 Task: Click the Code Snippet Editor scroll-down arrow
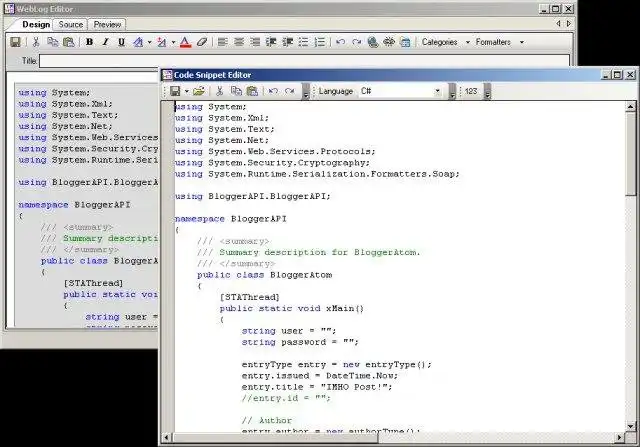pyautogui.click(x=630, y=426)
